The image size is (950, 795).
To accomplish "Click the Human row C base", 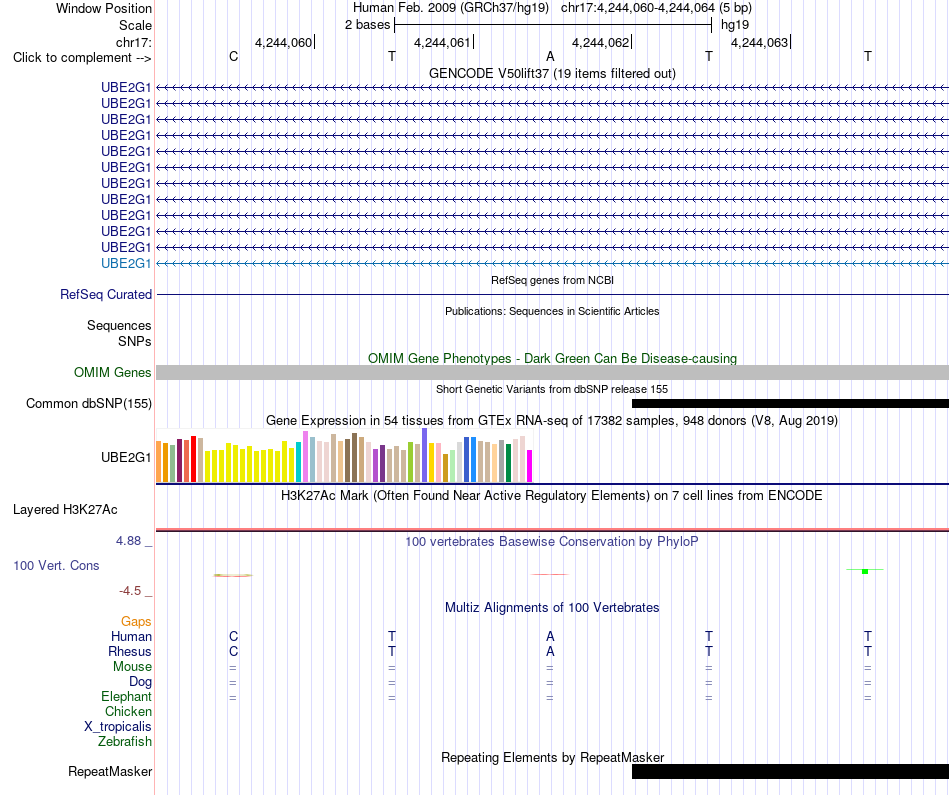I will pos(233,636).
